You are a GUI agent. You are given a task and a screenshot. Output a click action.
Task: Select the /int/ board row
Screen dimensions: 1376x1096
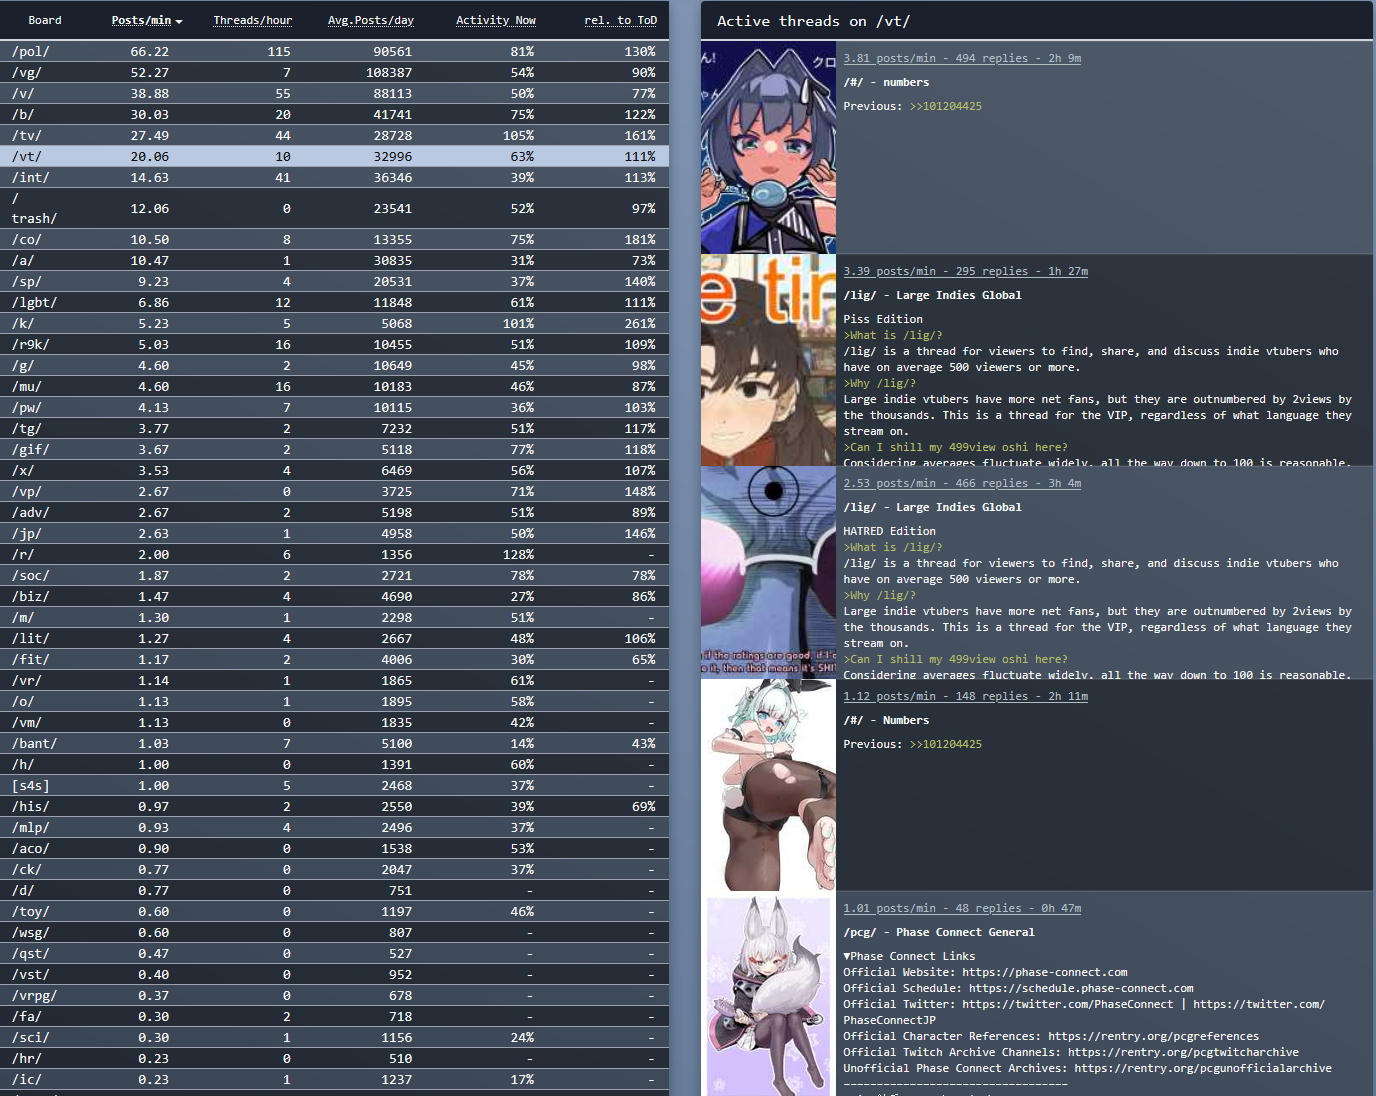coord(334,177)
